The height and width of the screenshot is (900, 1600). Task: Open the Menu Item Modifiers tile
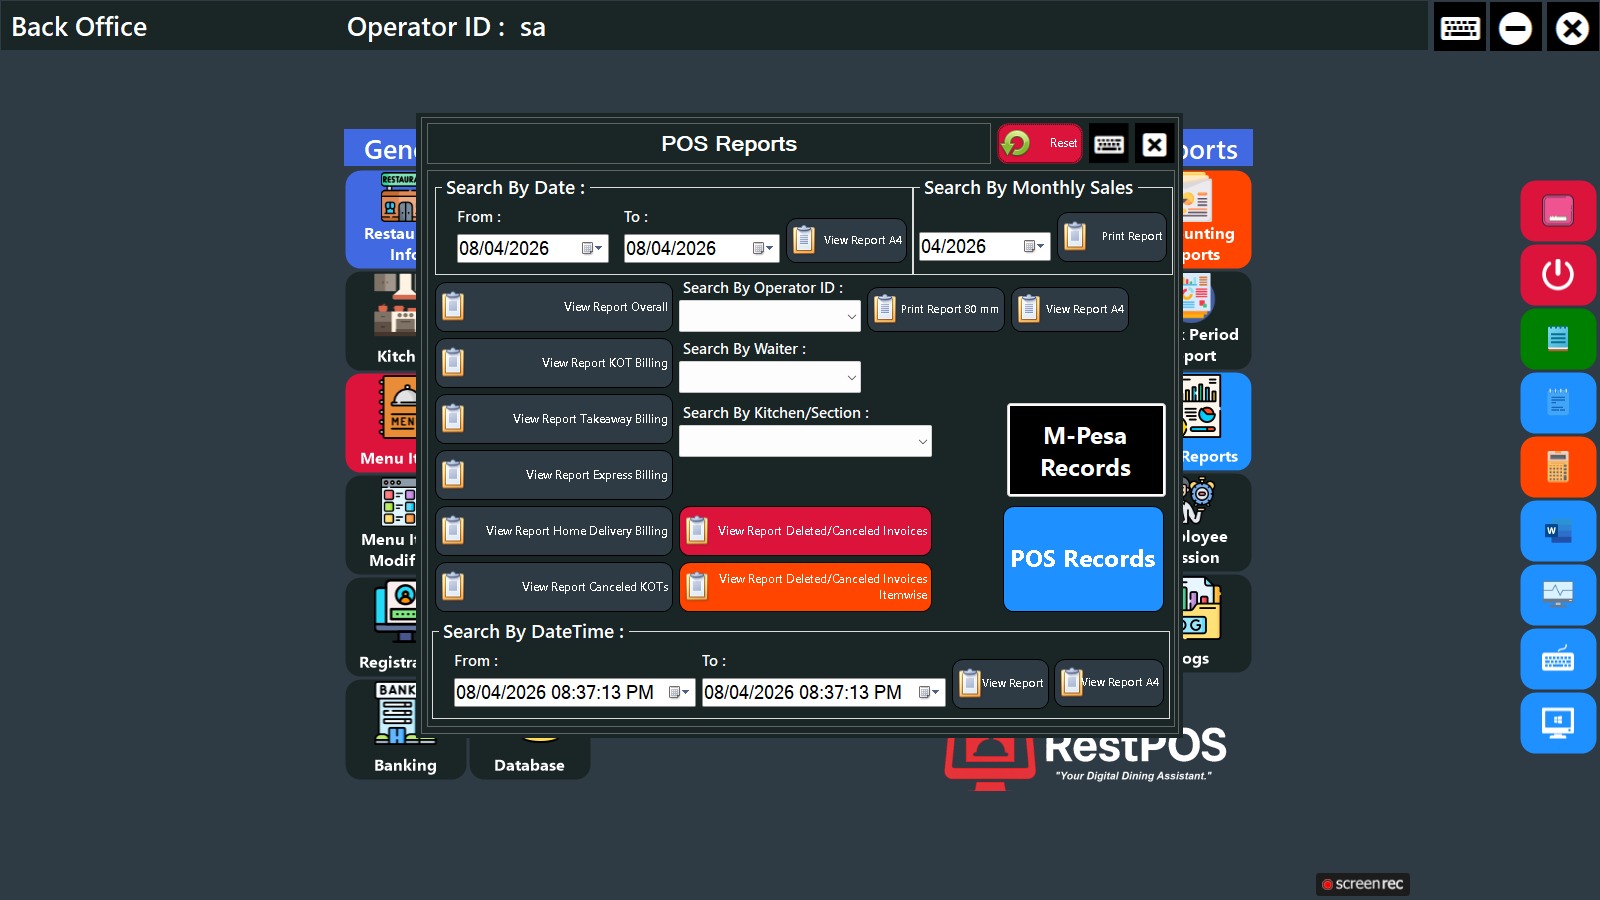pyautogui.click(x=382, y=524)
